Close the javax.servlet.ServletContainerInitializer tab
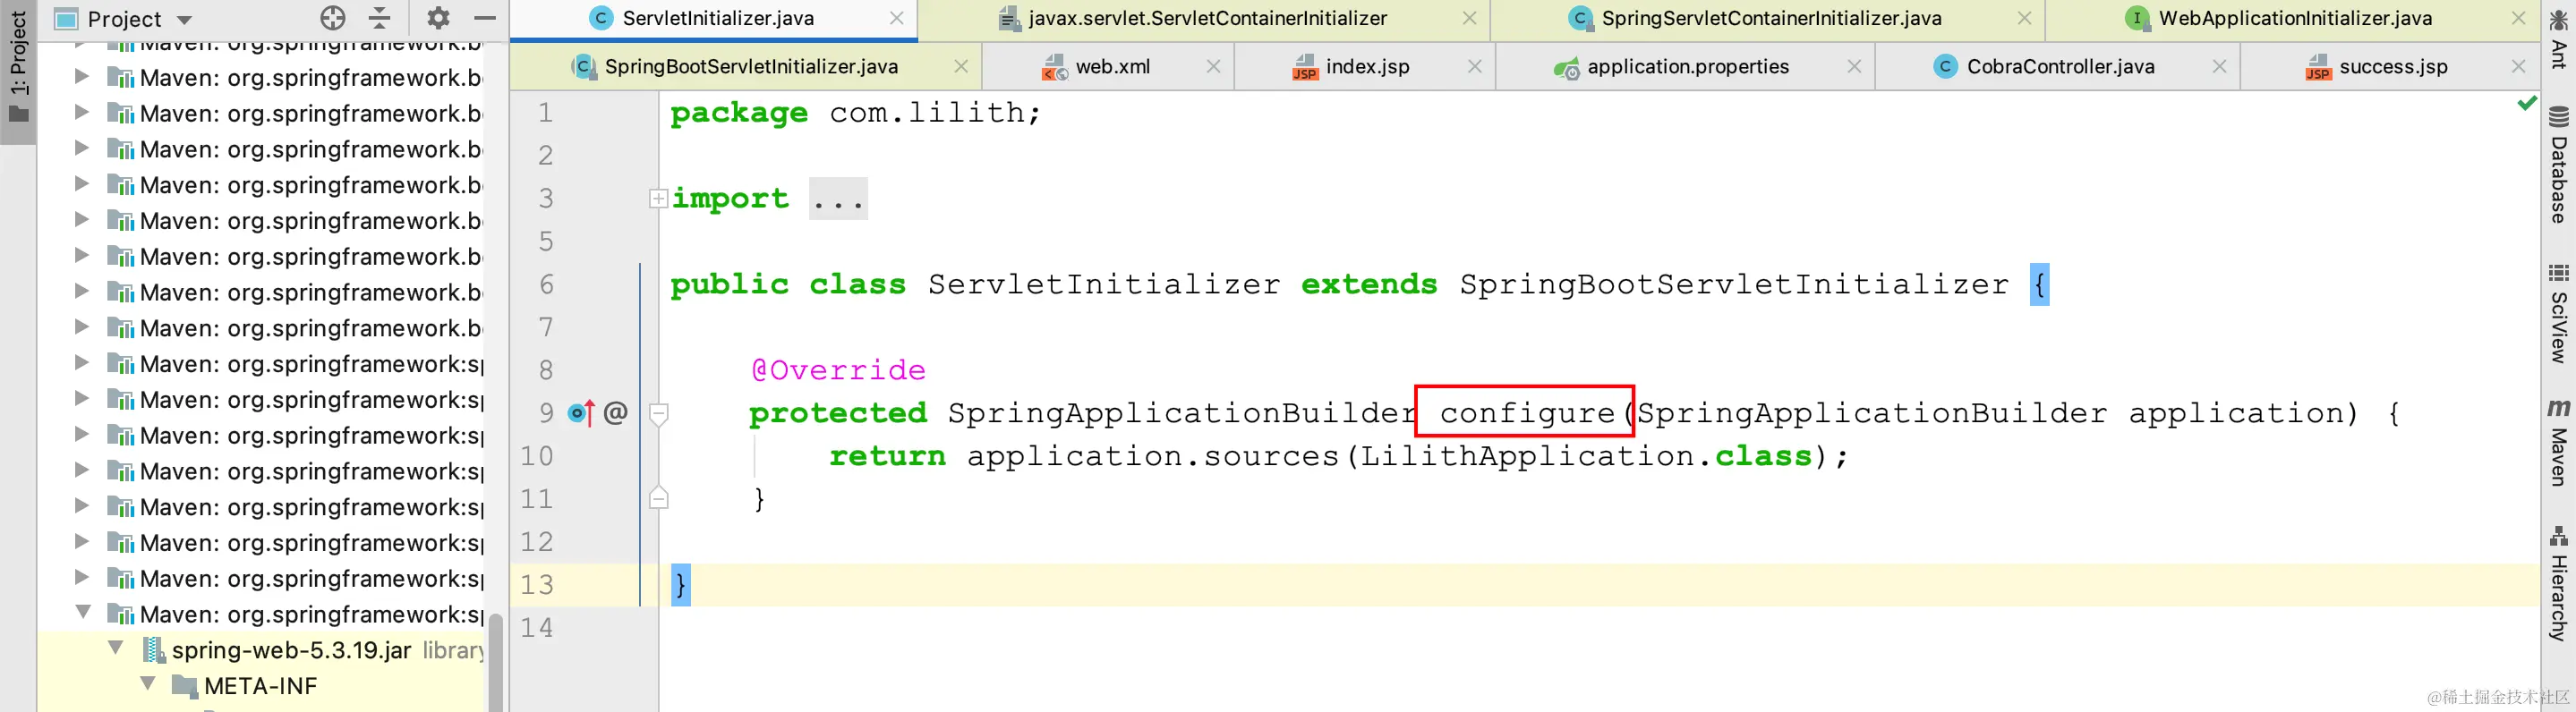The height and width of the screenshot is (712, 2576). click(1469, 18)
